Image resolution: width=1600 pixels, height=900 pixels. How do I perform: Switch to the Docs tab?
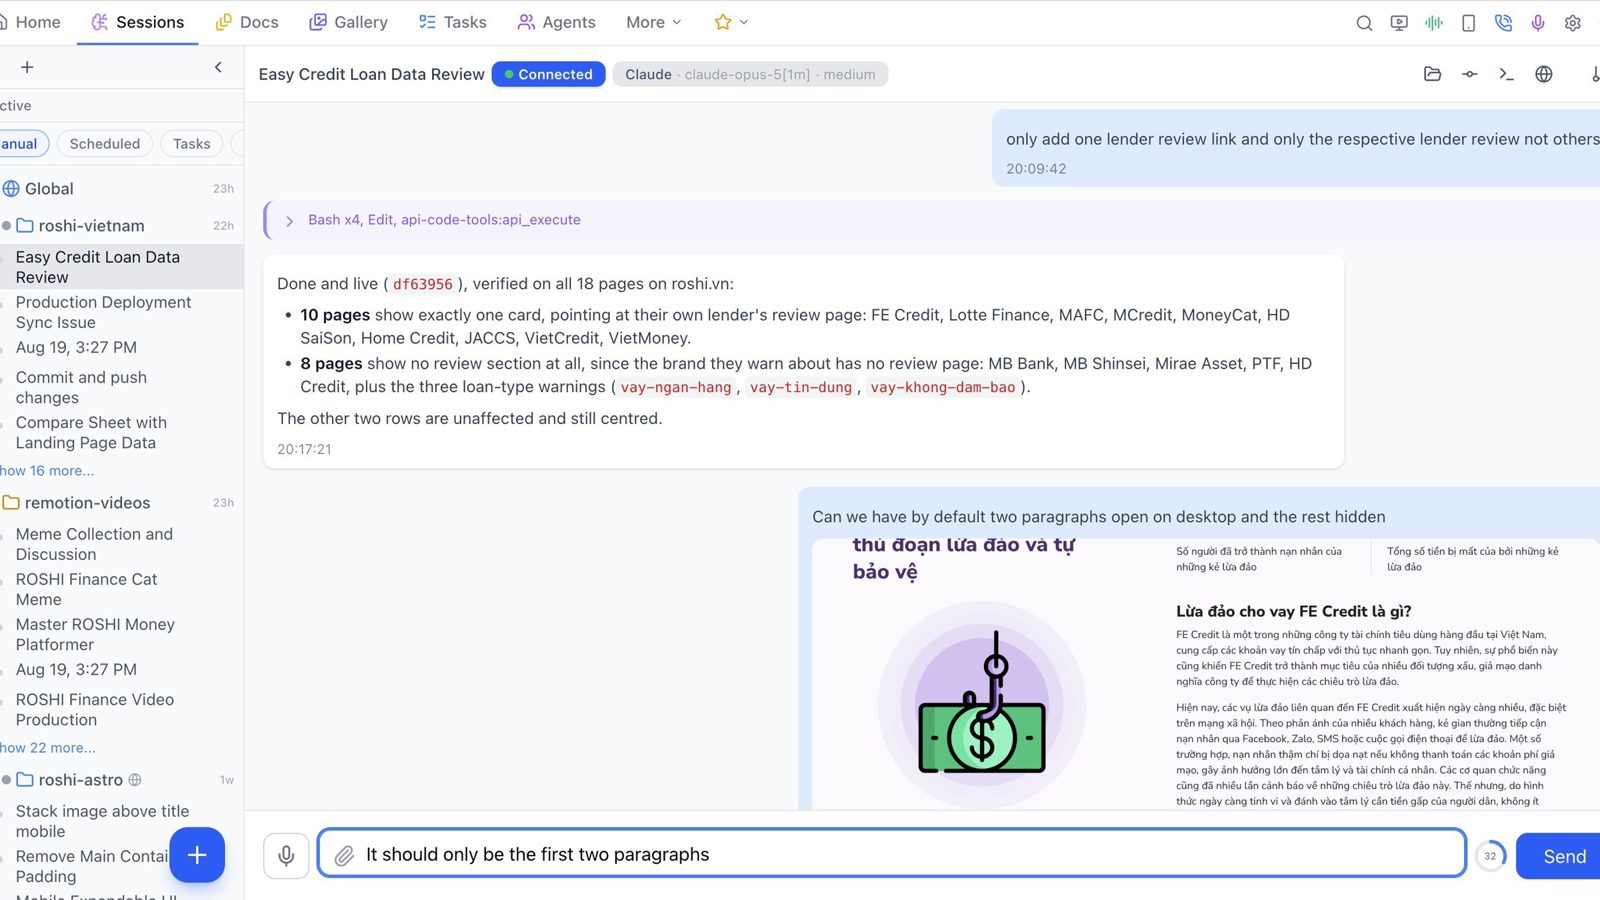tap(247, 22)
